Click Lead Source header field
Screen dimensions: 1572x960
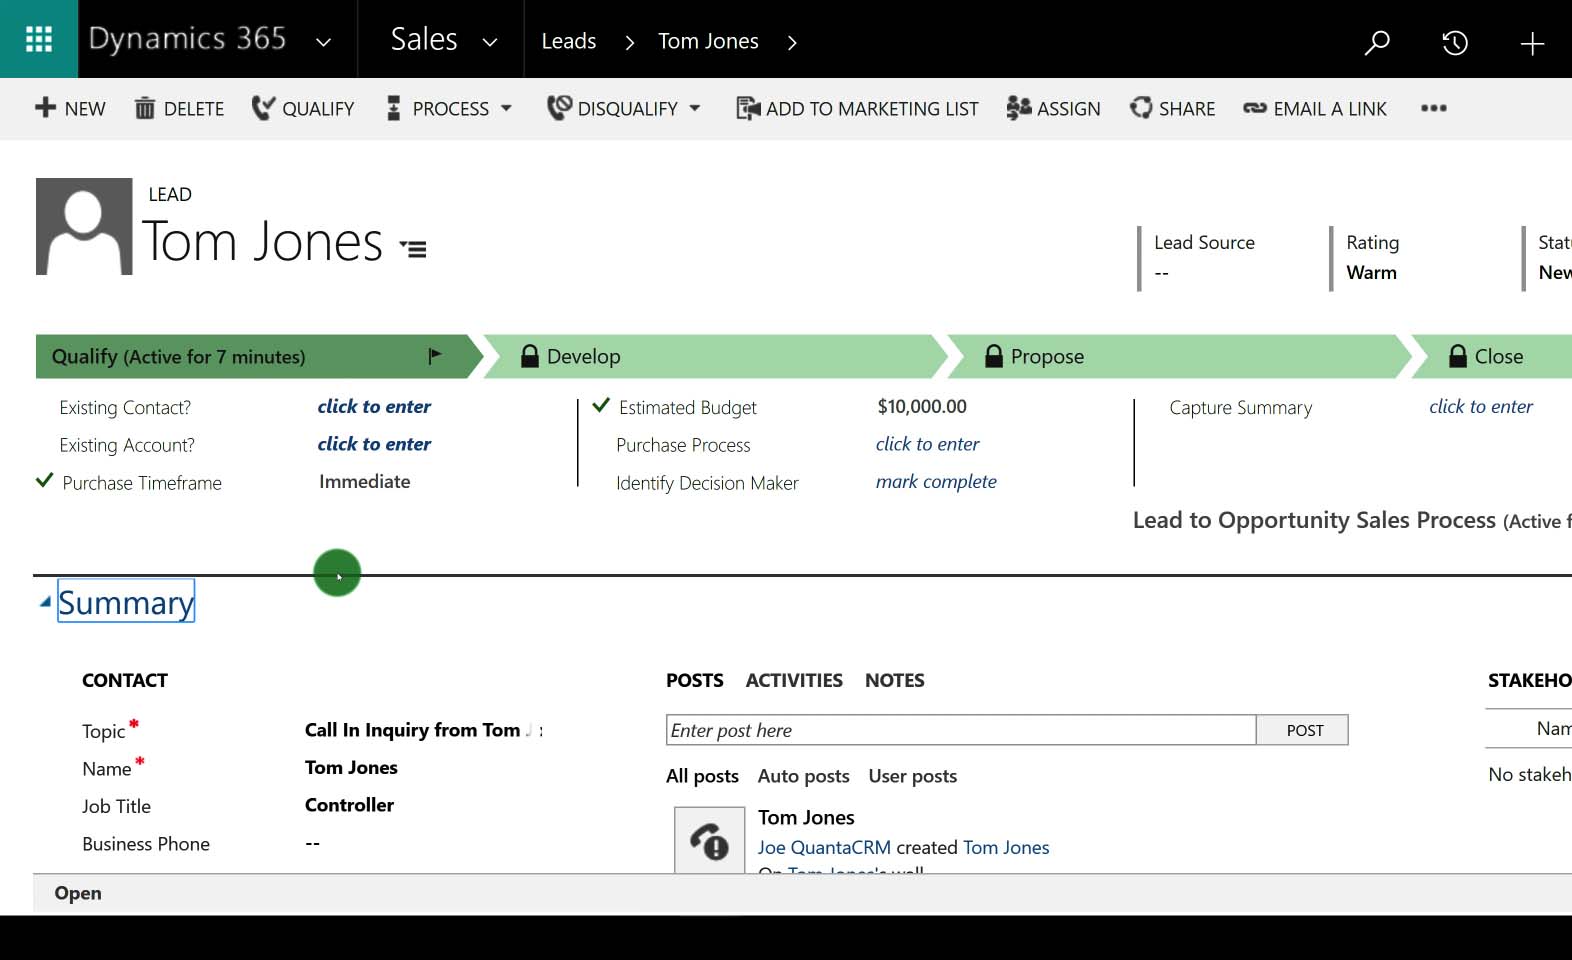[1204, 257]
